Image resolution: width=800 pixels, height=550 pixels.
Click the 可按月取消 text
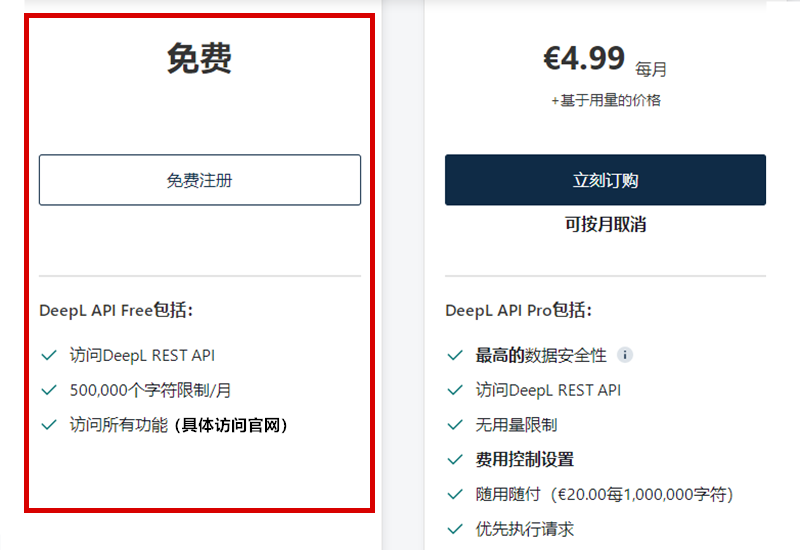coord(605,225)
